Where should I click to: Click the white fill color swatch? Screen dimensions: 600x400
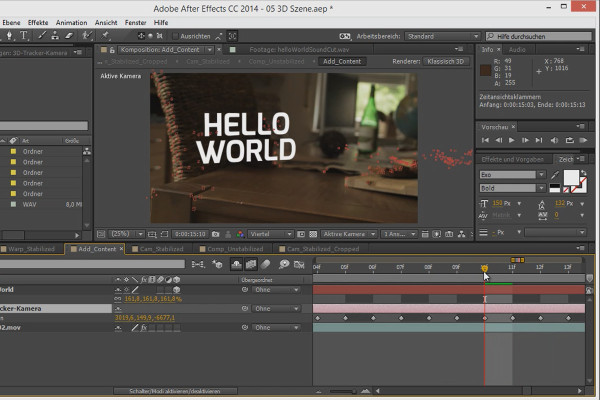point(571,178)
